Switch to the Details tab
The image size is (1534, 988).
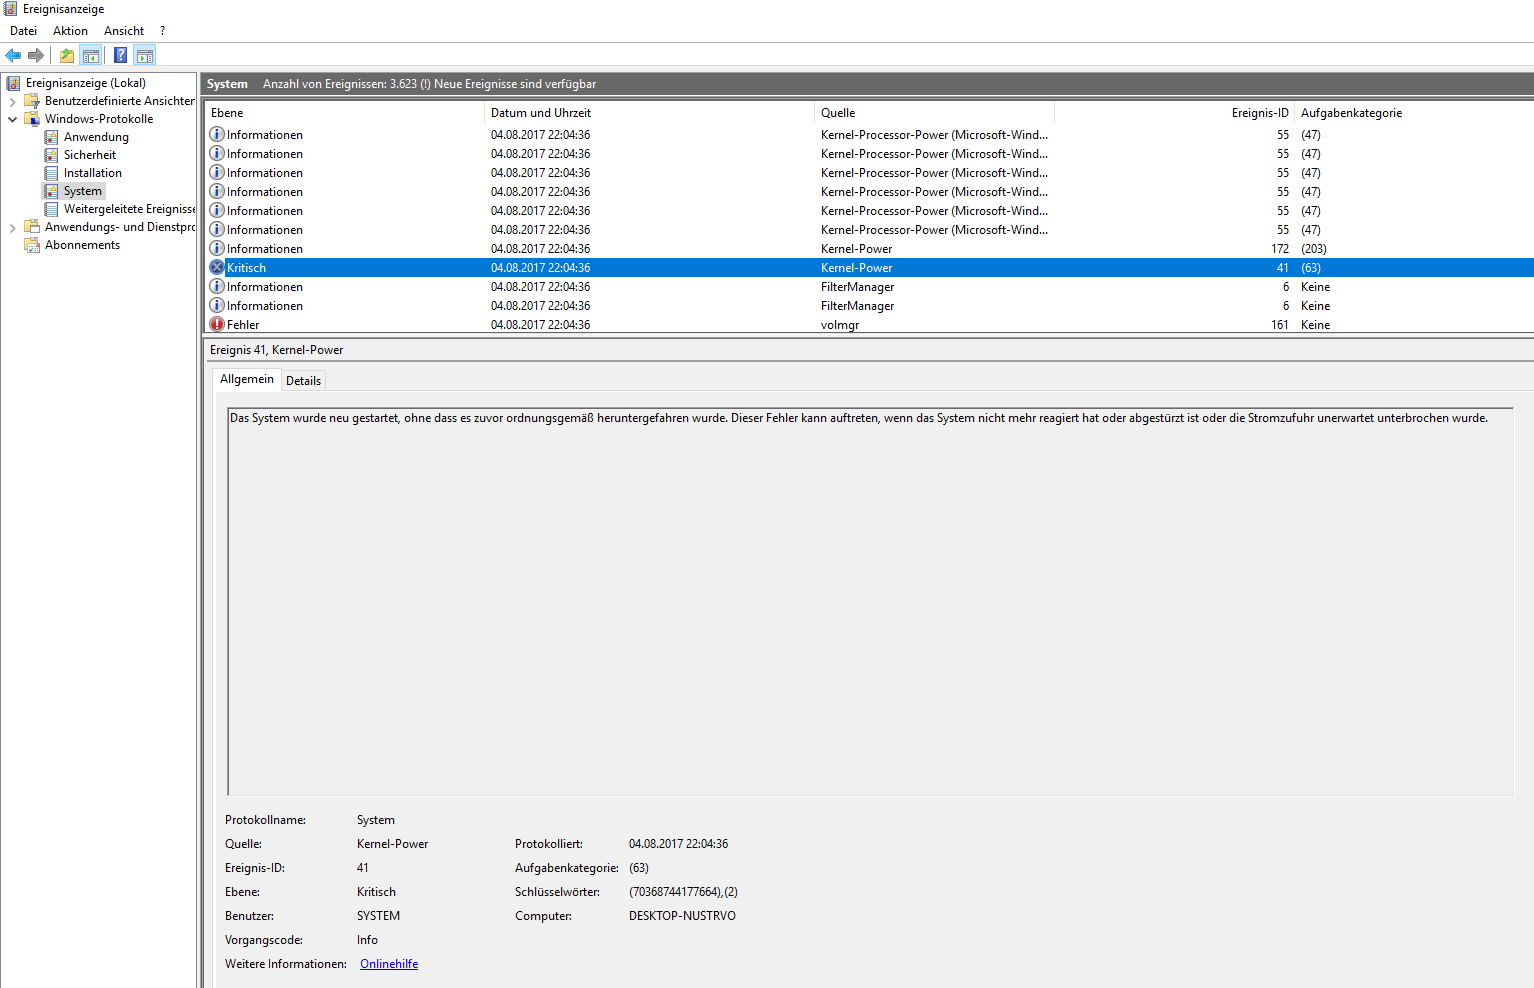tap(303, 381)
